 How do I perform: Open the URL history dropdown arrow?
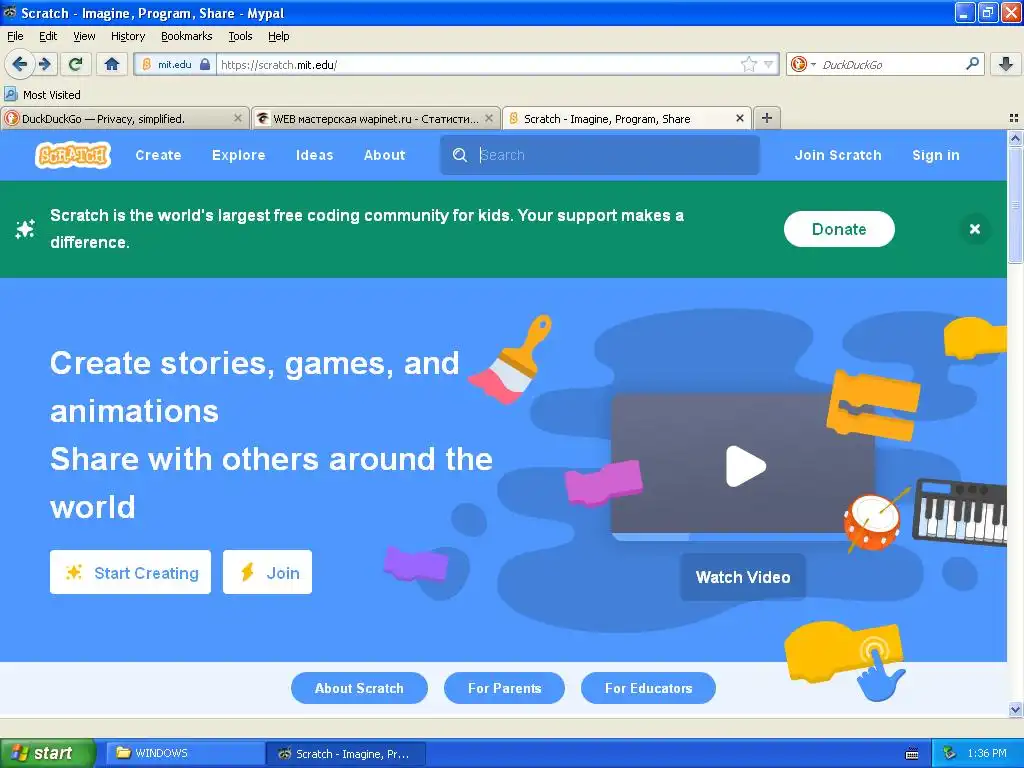769,64
